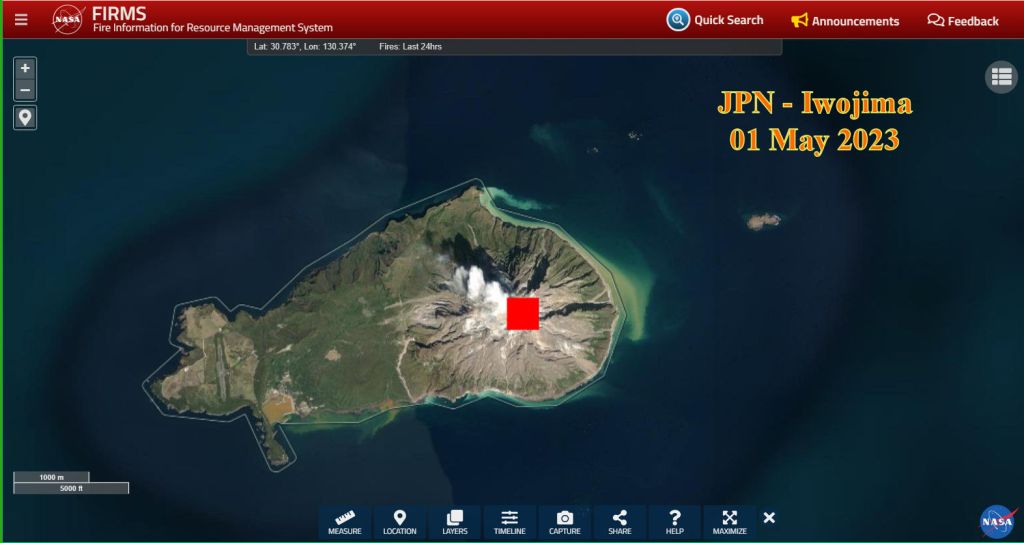Screen dimensions: 1024x543
Task: Open the hamburger main menu
Action: click(x=21, y=19)
